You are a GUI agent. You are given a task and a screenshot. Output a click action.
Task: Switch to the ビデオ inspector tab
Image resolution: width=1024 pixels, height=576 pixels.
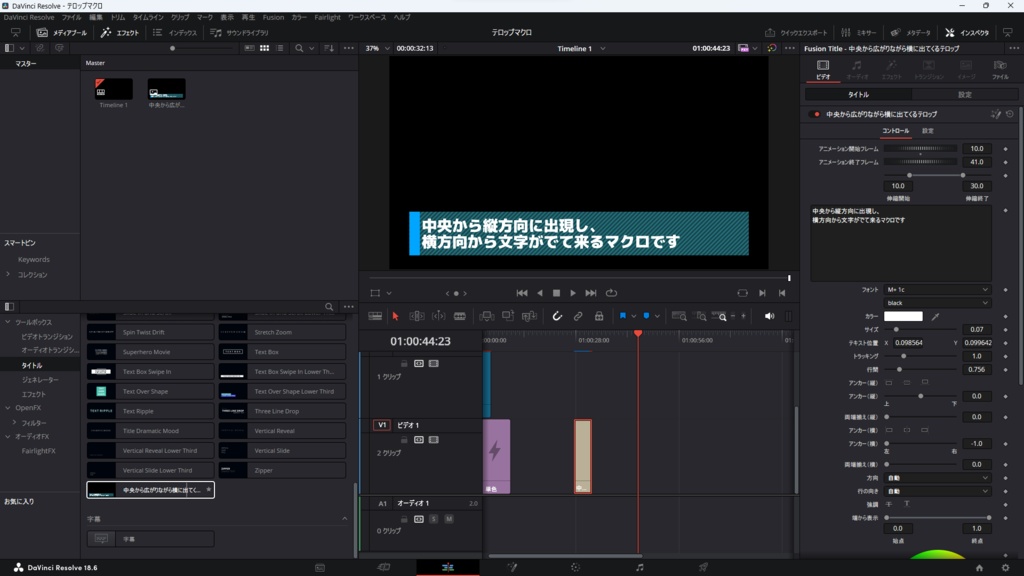pyautogui.click(x=823, y=69)
